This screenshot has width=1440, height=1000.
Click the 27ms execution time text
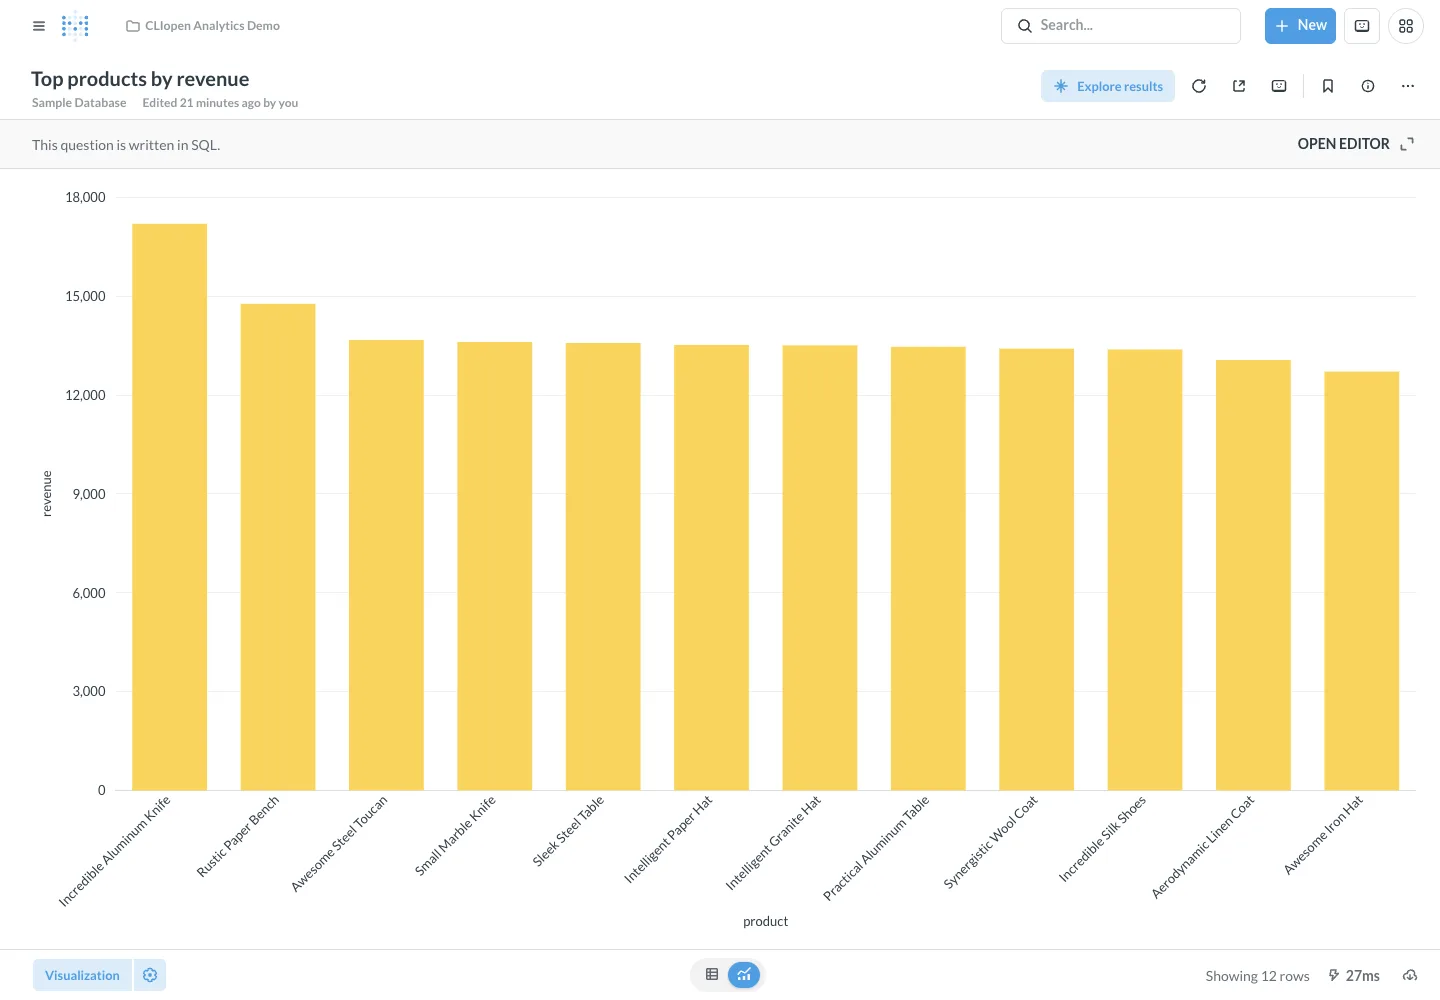pyautogui.click(x=1362, y=976)
